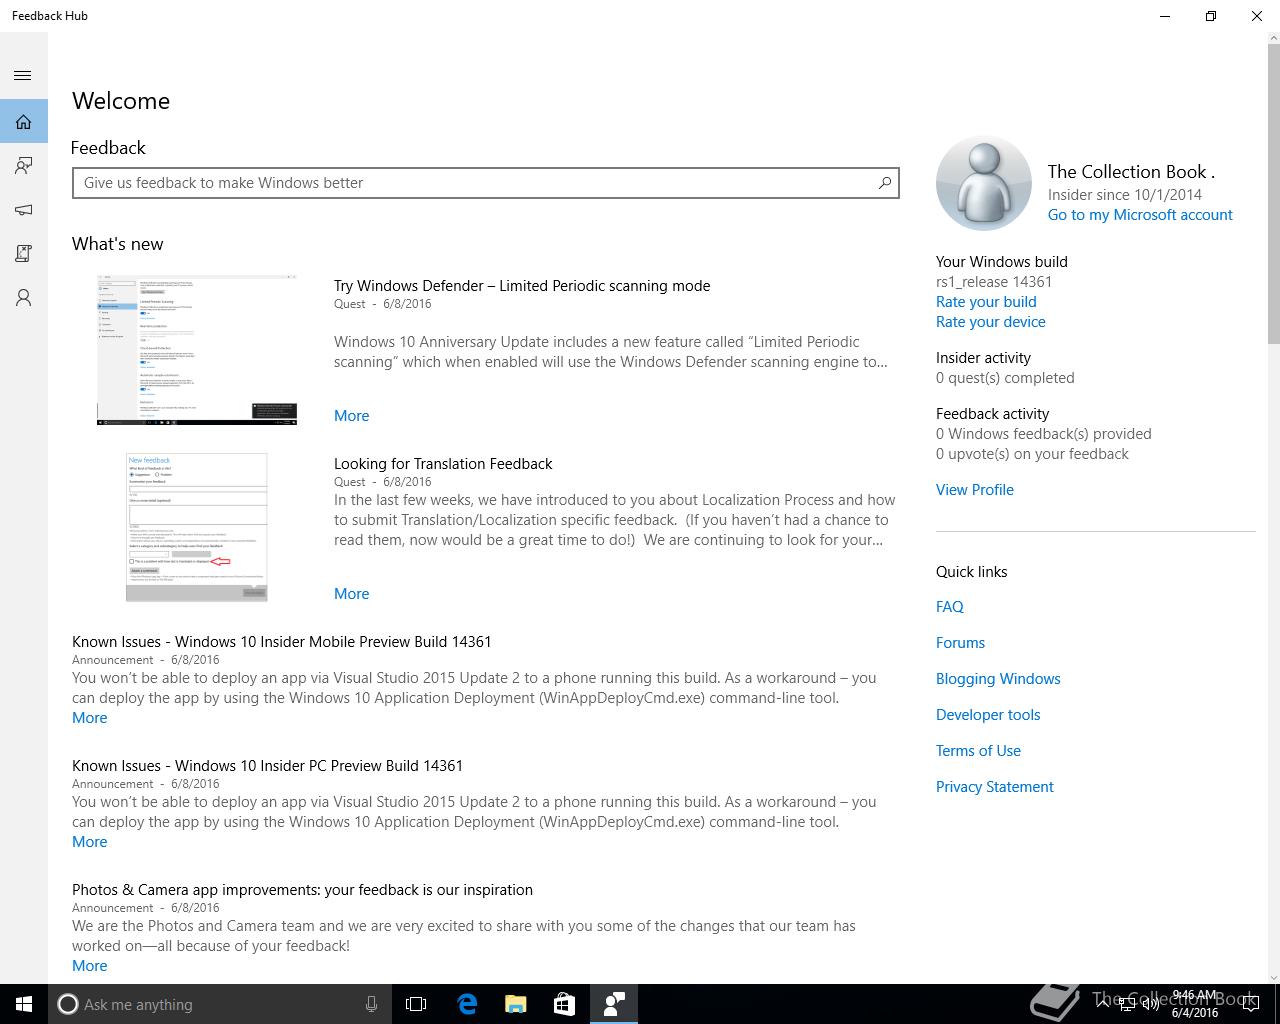Open the Developer tools link
1280x1024 pixels.
point(988,715)
